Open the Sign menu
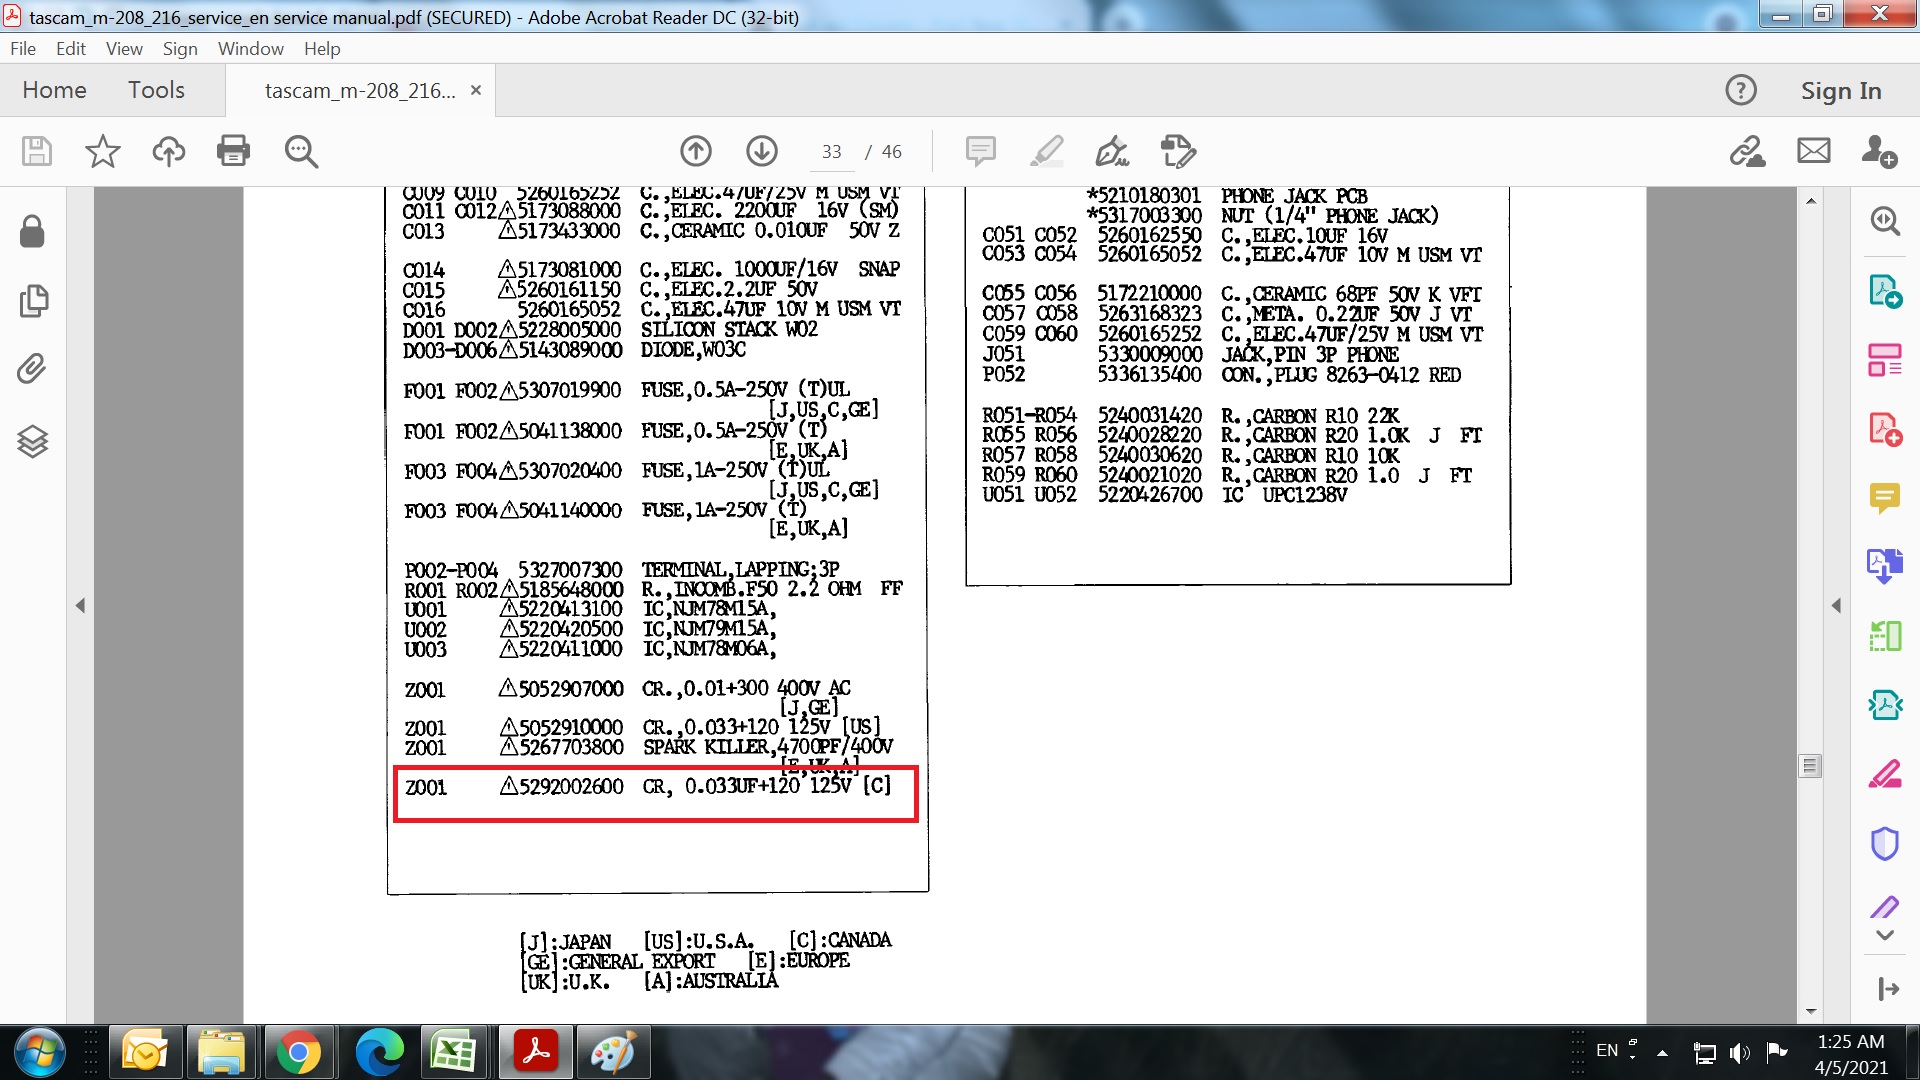Image resolution: width=1920 pixels, height=1080 pixels. tap(180, 48)
